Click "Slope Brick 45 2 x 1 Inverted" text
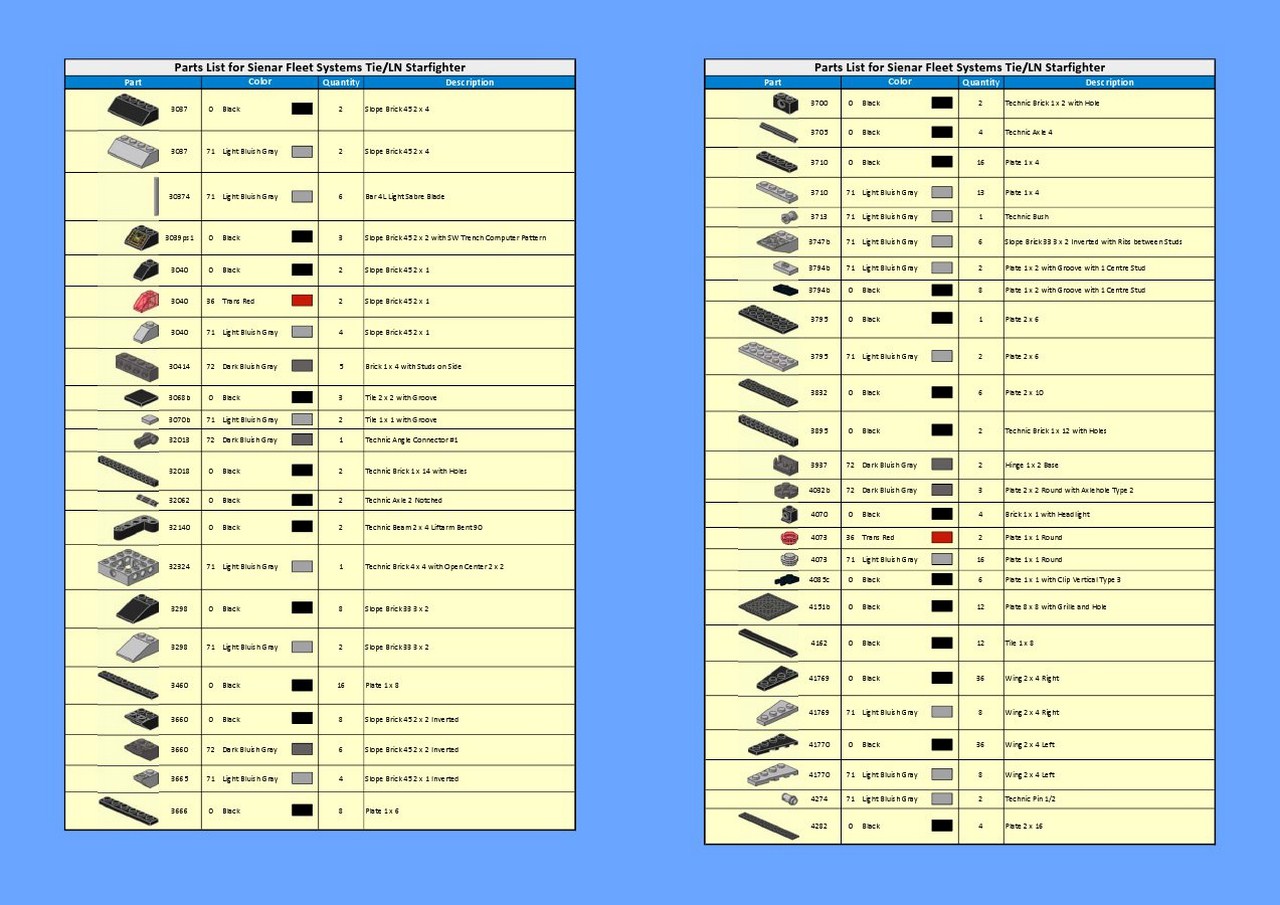Viewport: 1280px width, 905px height. tap(412, 779)
